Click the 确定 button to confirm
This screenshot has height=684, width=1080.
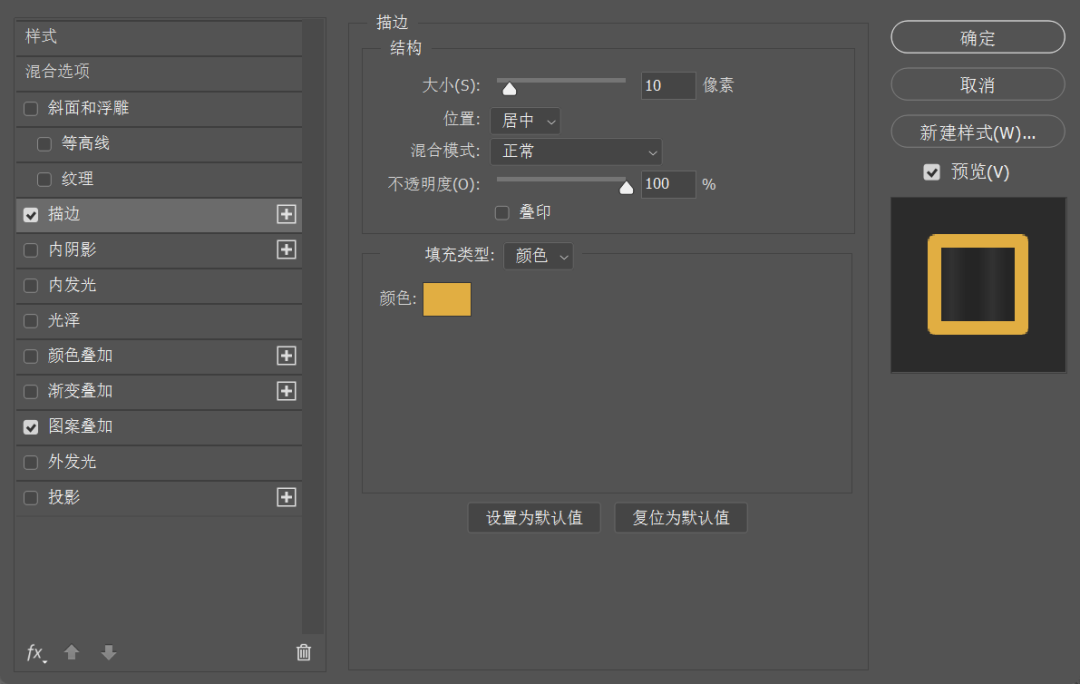pyautogui.click(x=977, y=38)
